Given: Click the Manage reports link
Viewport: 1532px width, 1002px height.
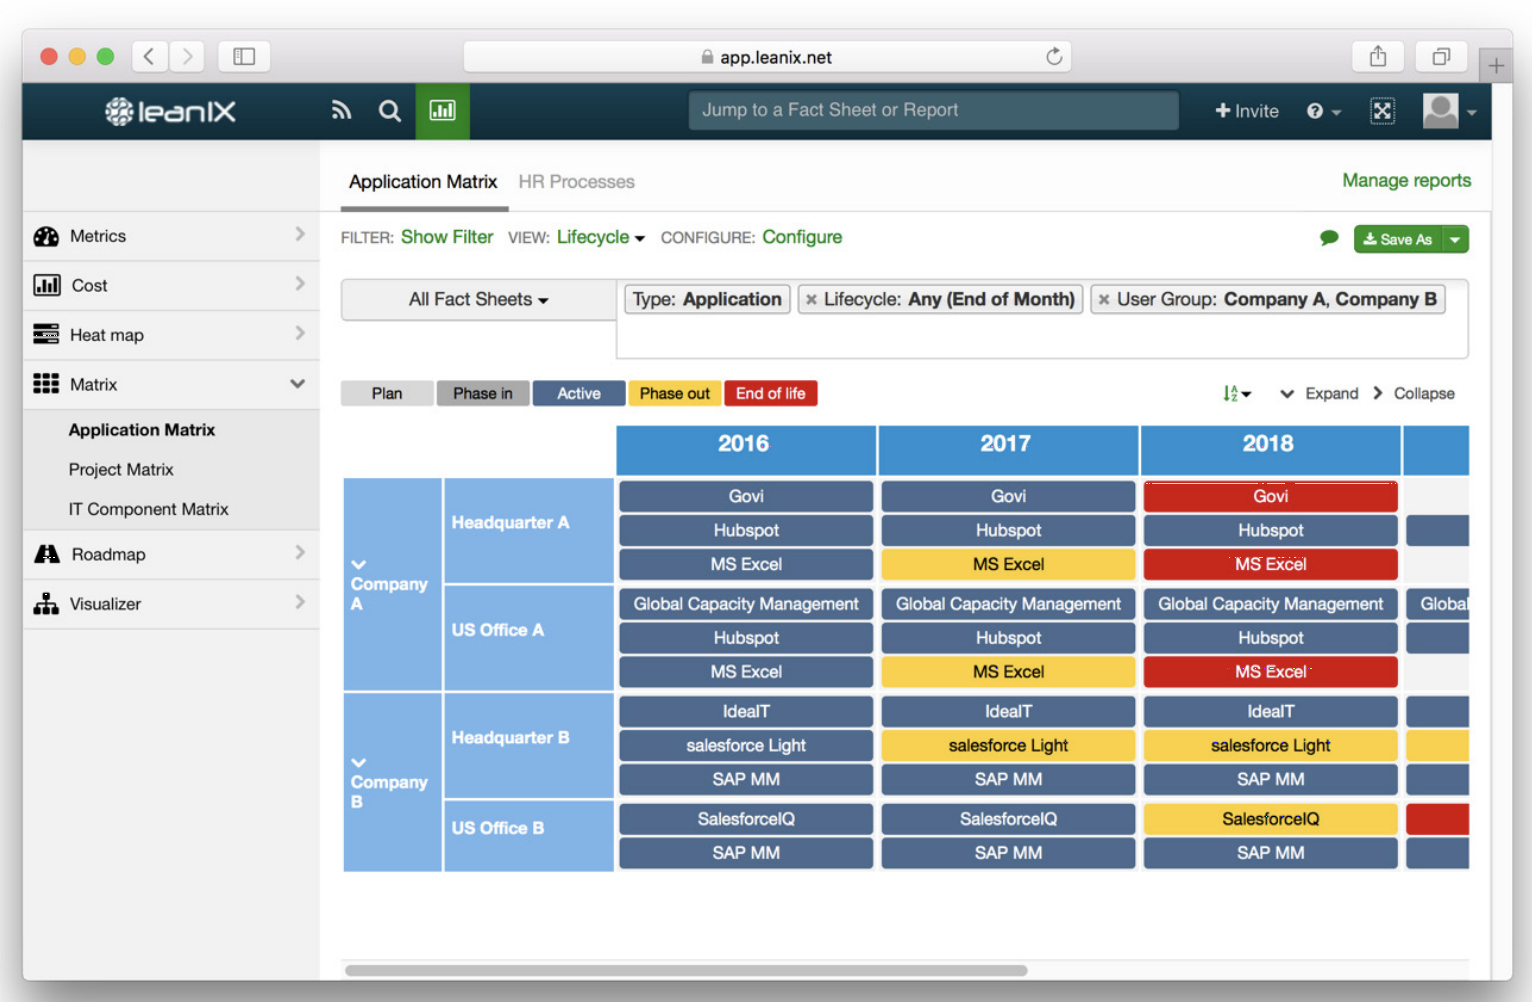Looking at the screenshot, I should pos(1406,181).
